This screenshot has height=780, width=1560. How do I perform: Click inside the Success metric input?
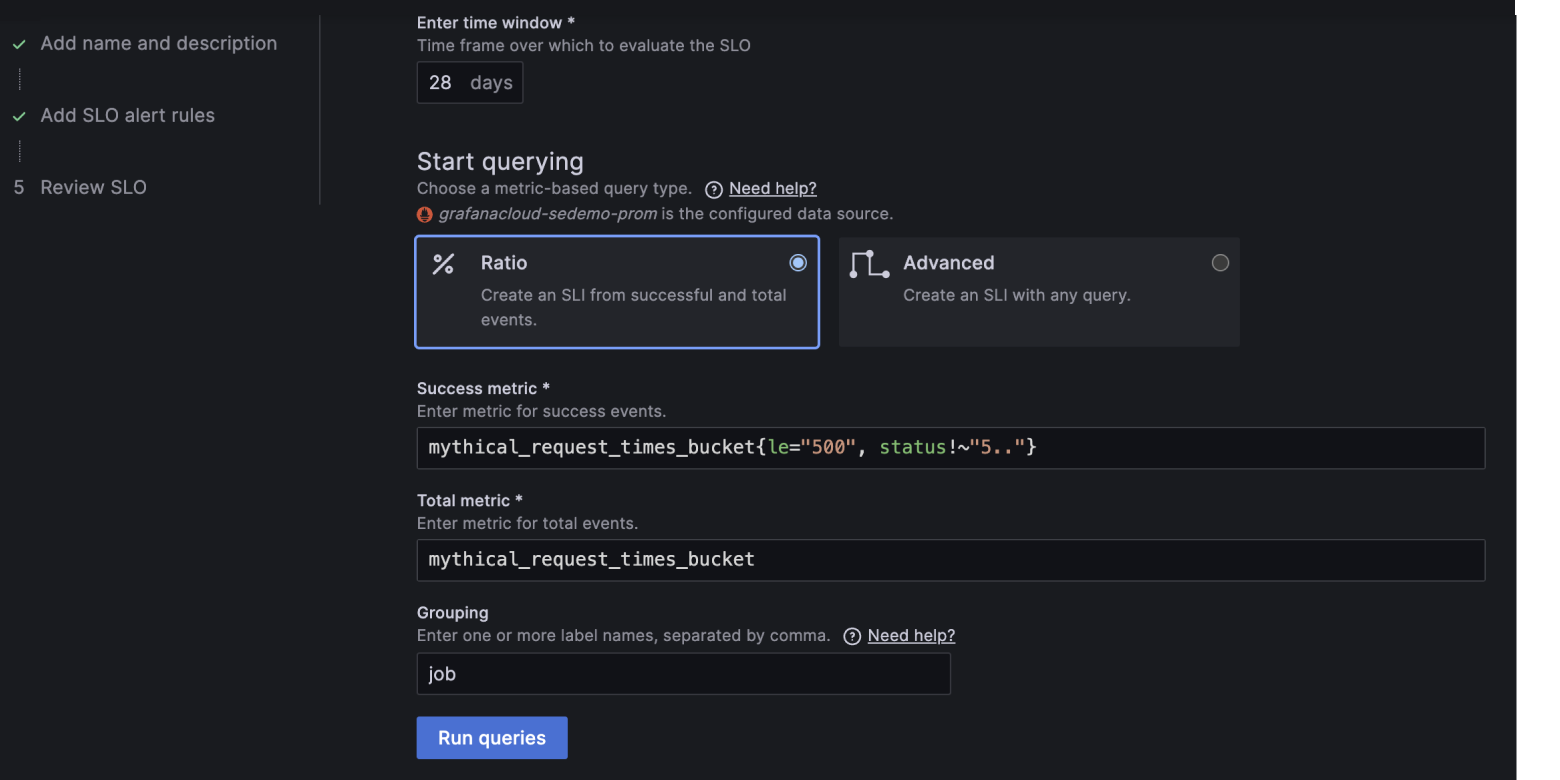point(950,448)
